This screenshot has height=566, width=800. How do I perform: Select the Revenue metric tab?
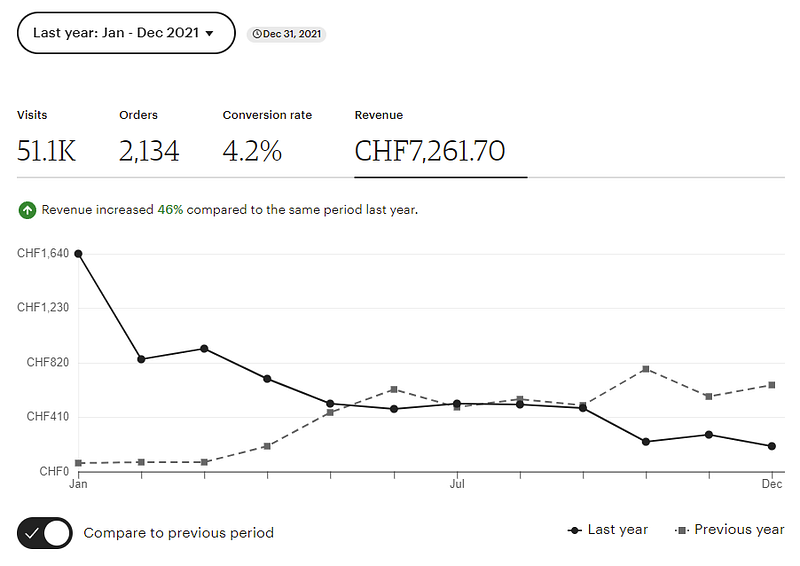[x=430, y=139]
